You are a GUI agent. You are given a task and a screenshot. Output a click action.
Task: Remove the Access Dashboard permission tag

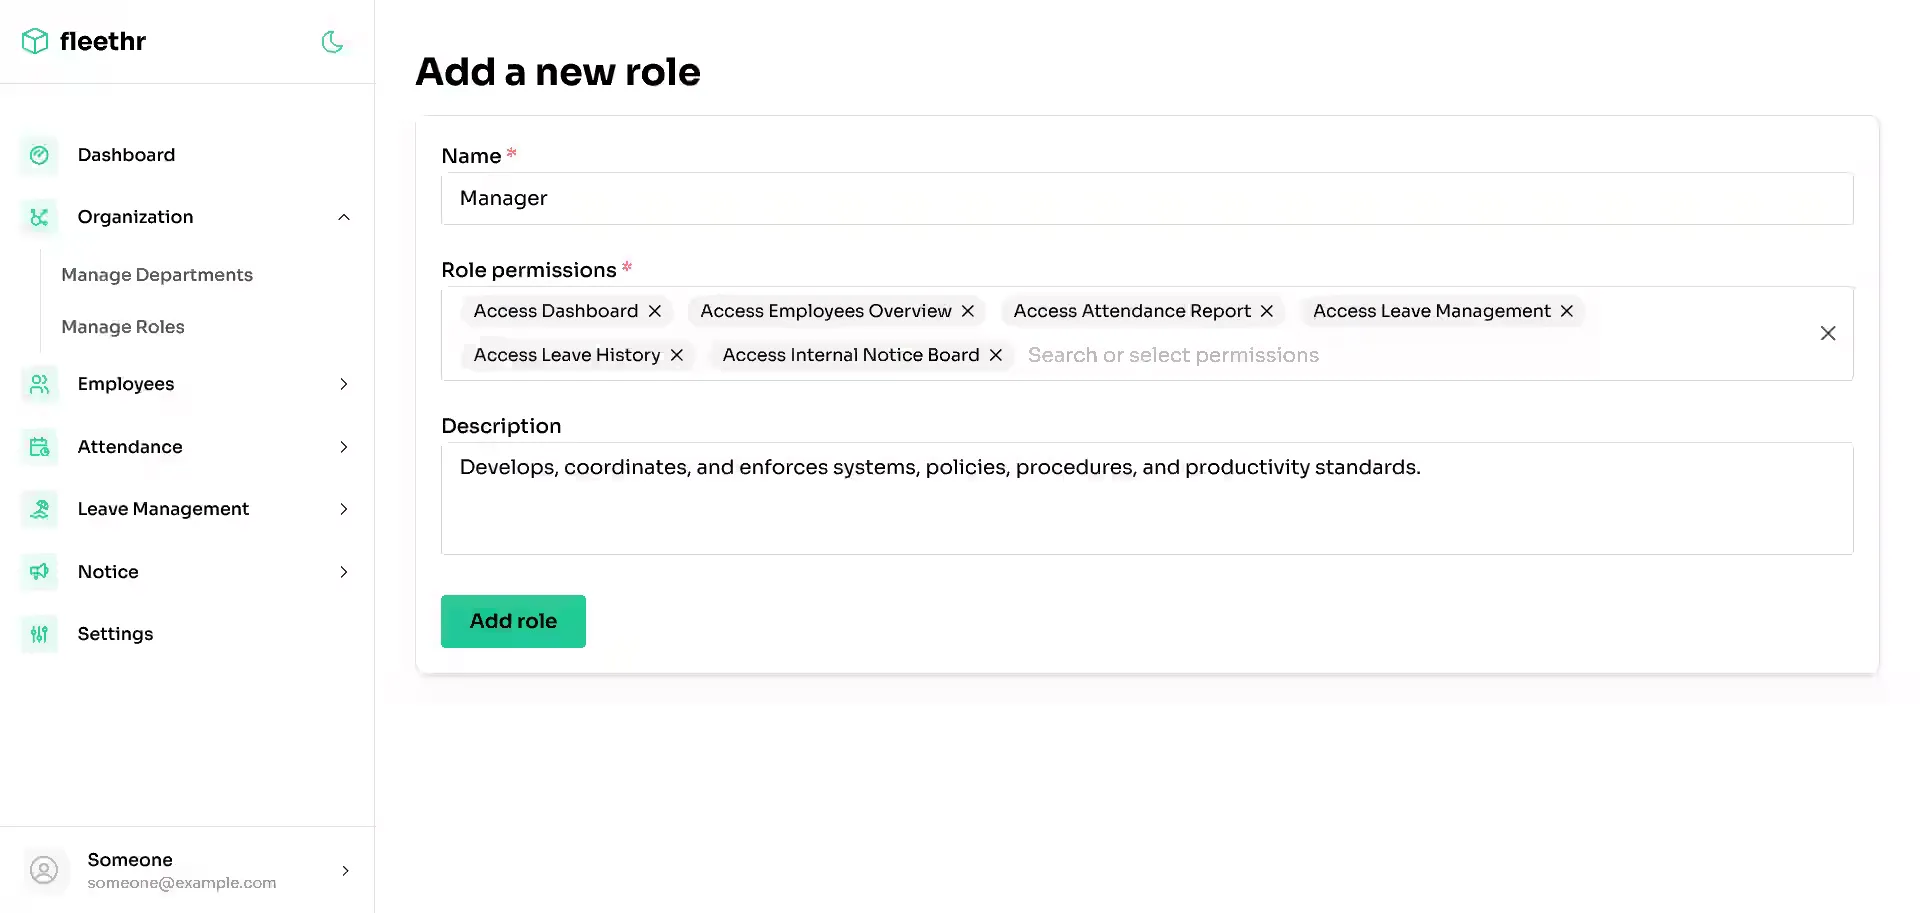tap(655, 311)
